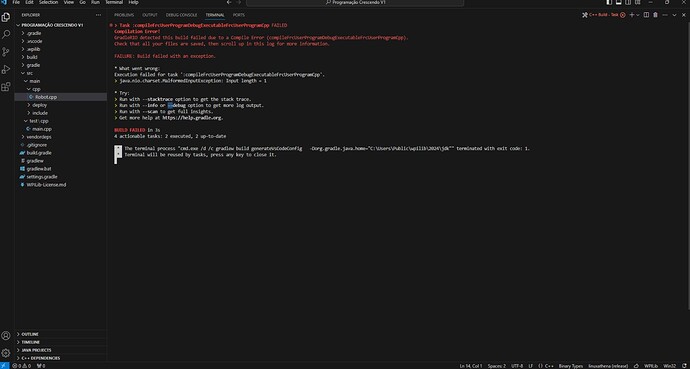Open the Search view in activity bar
This screenshot has height=369, width=690.
(x=6, y=34)
